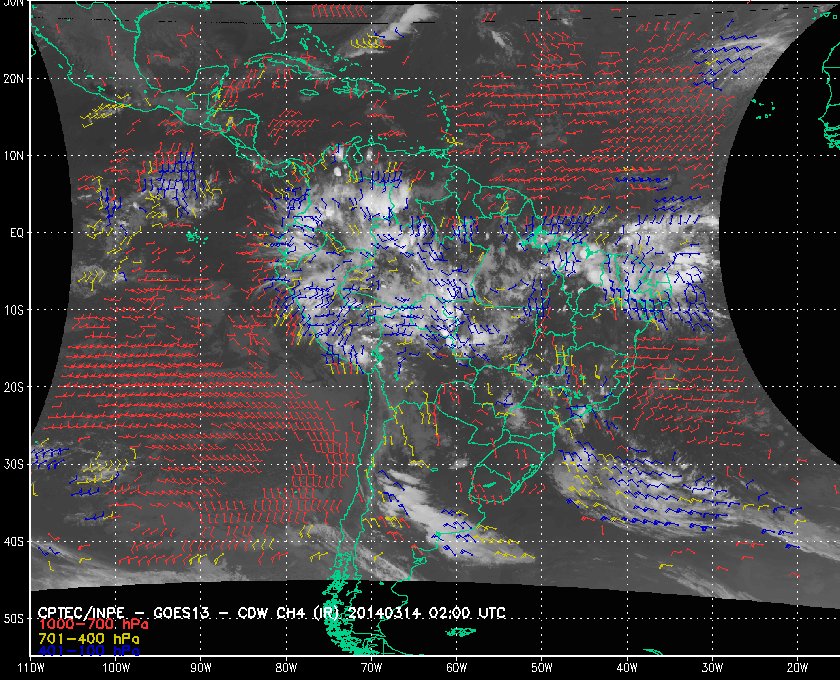The height and width of the screenshot is (680, 840).
Task: Select the "70W" longitude label
Action: coord(371,668)
